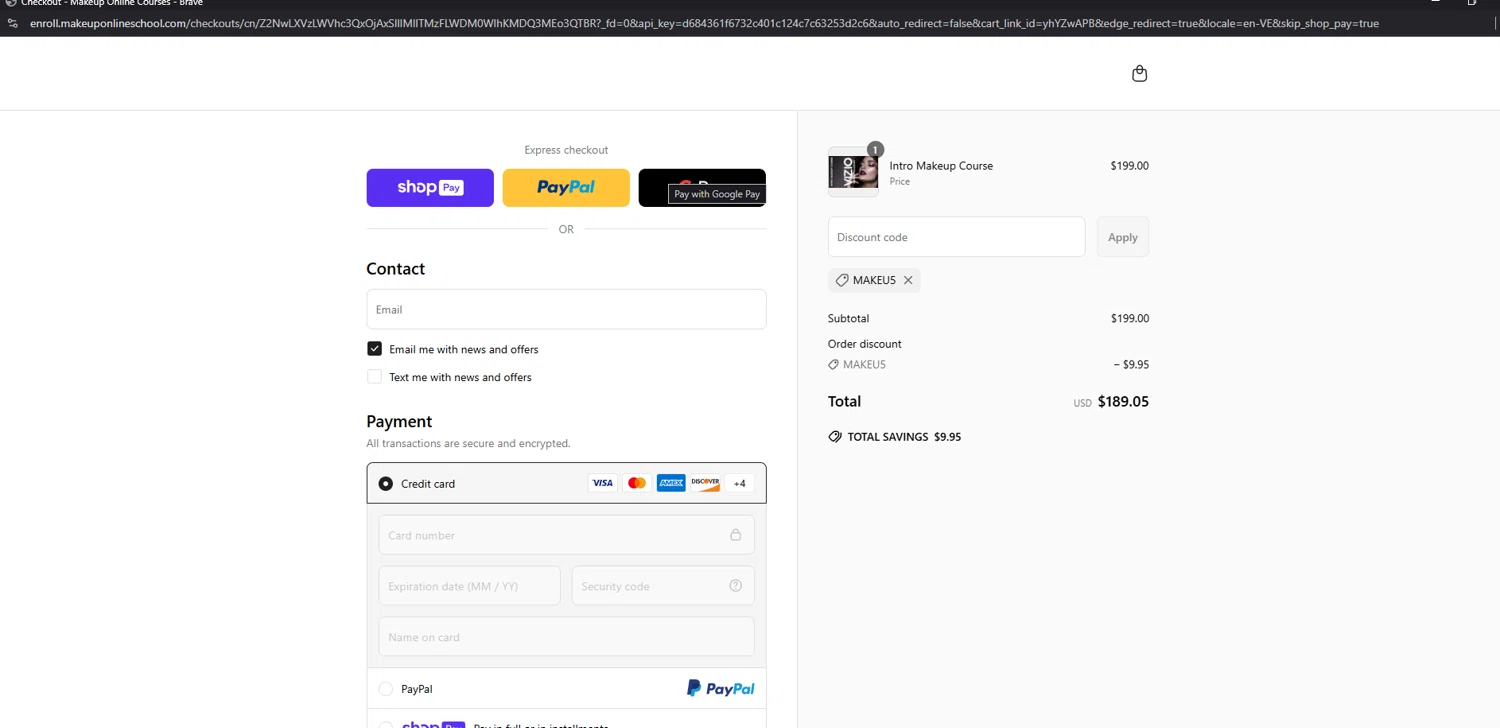Open the Intro Makeup Course thumbnail
Viewport: 1500px width, 728px height.
(853, 172)
